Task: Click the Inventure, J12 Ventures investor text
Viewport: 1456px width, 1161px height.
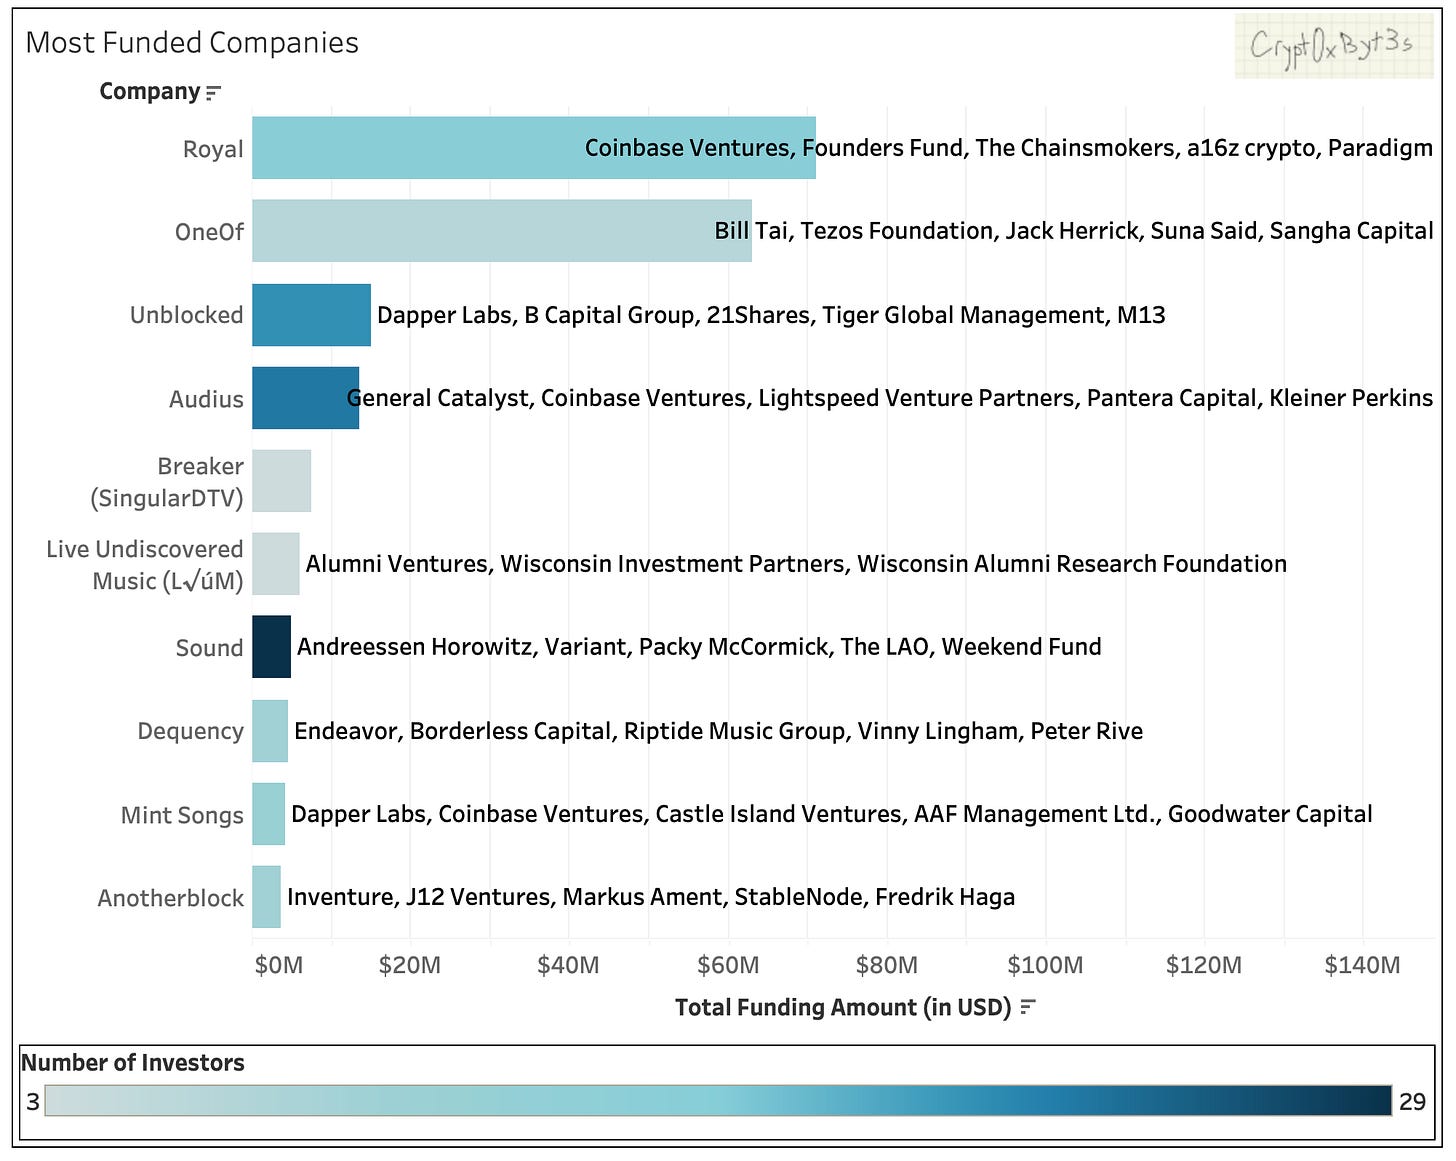Action: 651,897
